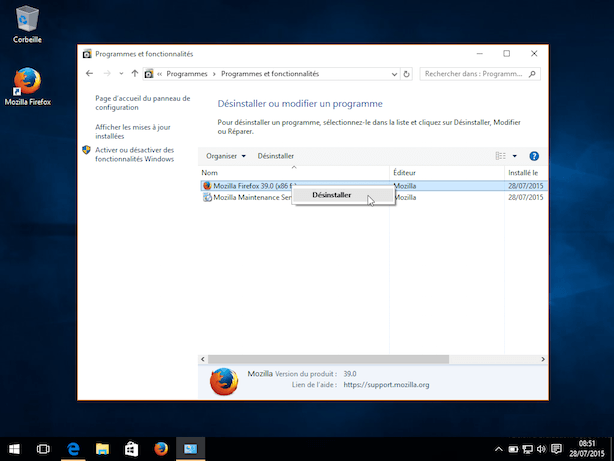Click Programmes et fonctionnalités breadcrumb segment
The image size is (614, 461).
pyautogui.click(x=270, y=74)
